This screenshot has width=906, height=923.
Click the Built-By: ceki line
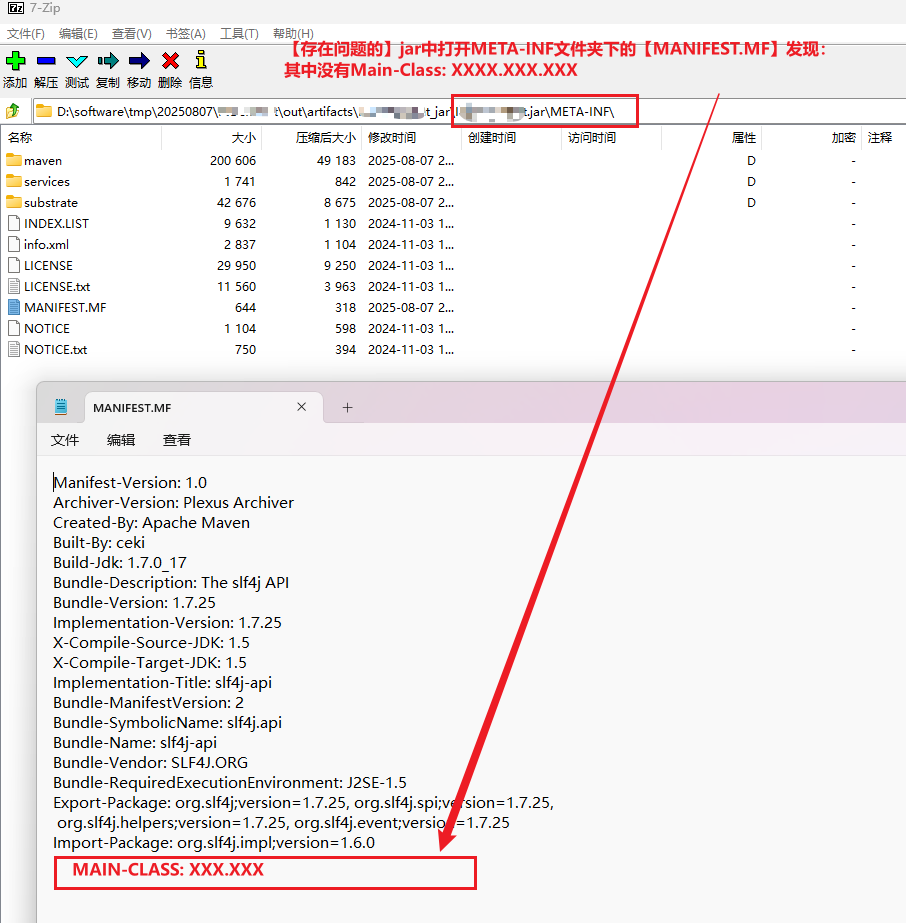(x=99, y=542)
